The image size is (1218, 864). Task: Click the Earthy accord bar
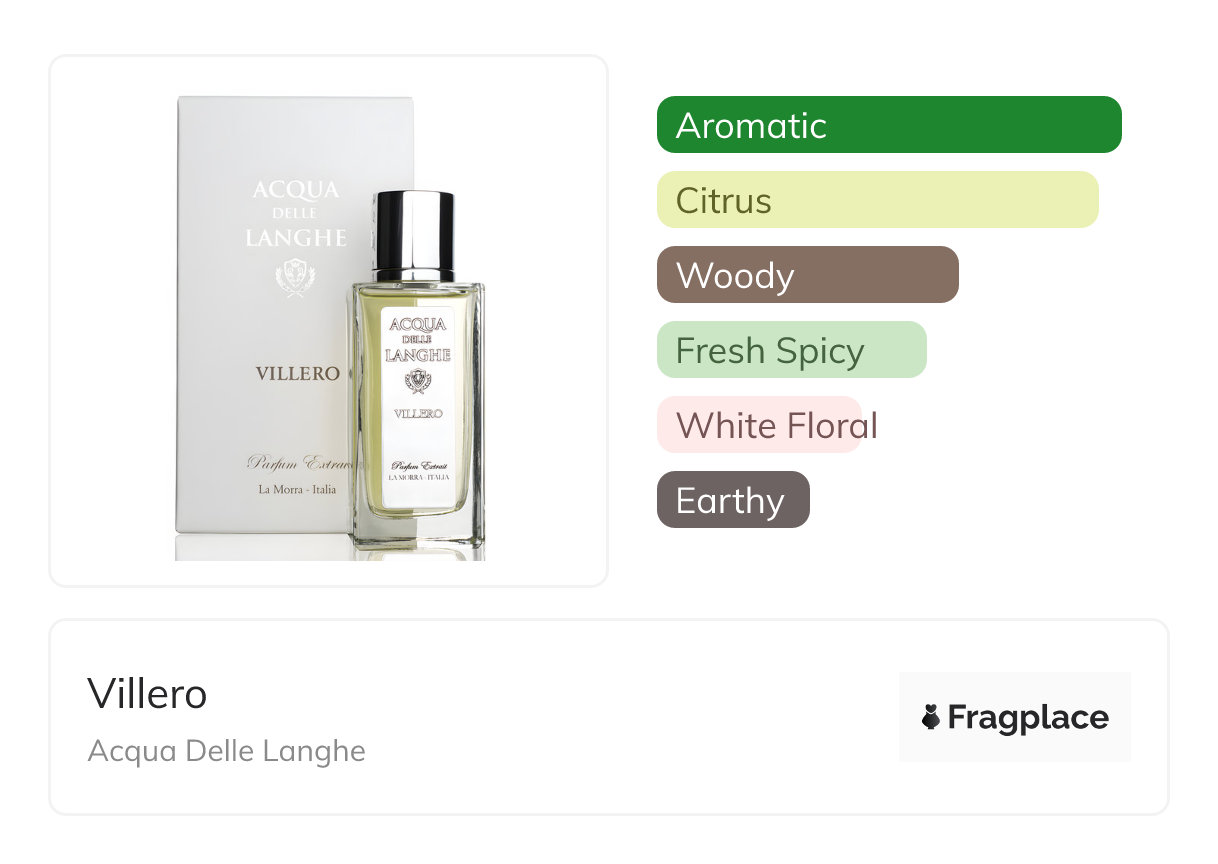tap(733, 500)
